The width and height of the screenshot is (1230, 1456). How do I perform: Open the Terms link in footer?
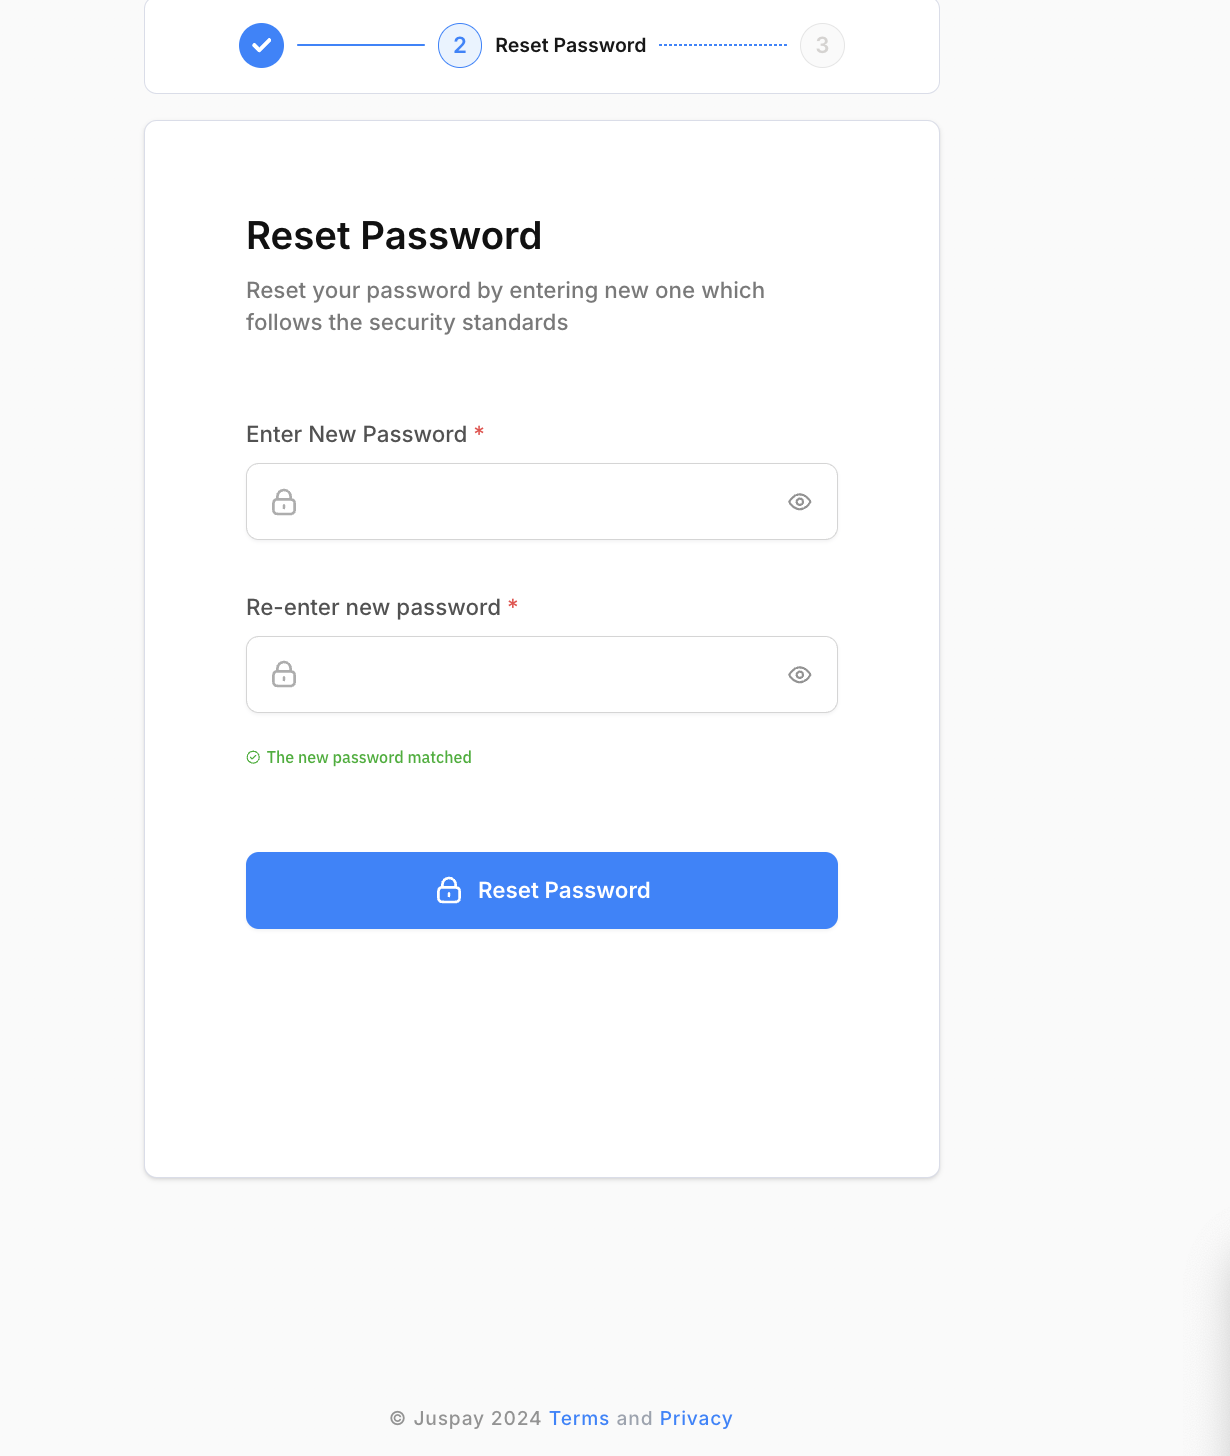(x=579, y=1418)
